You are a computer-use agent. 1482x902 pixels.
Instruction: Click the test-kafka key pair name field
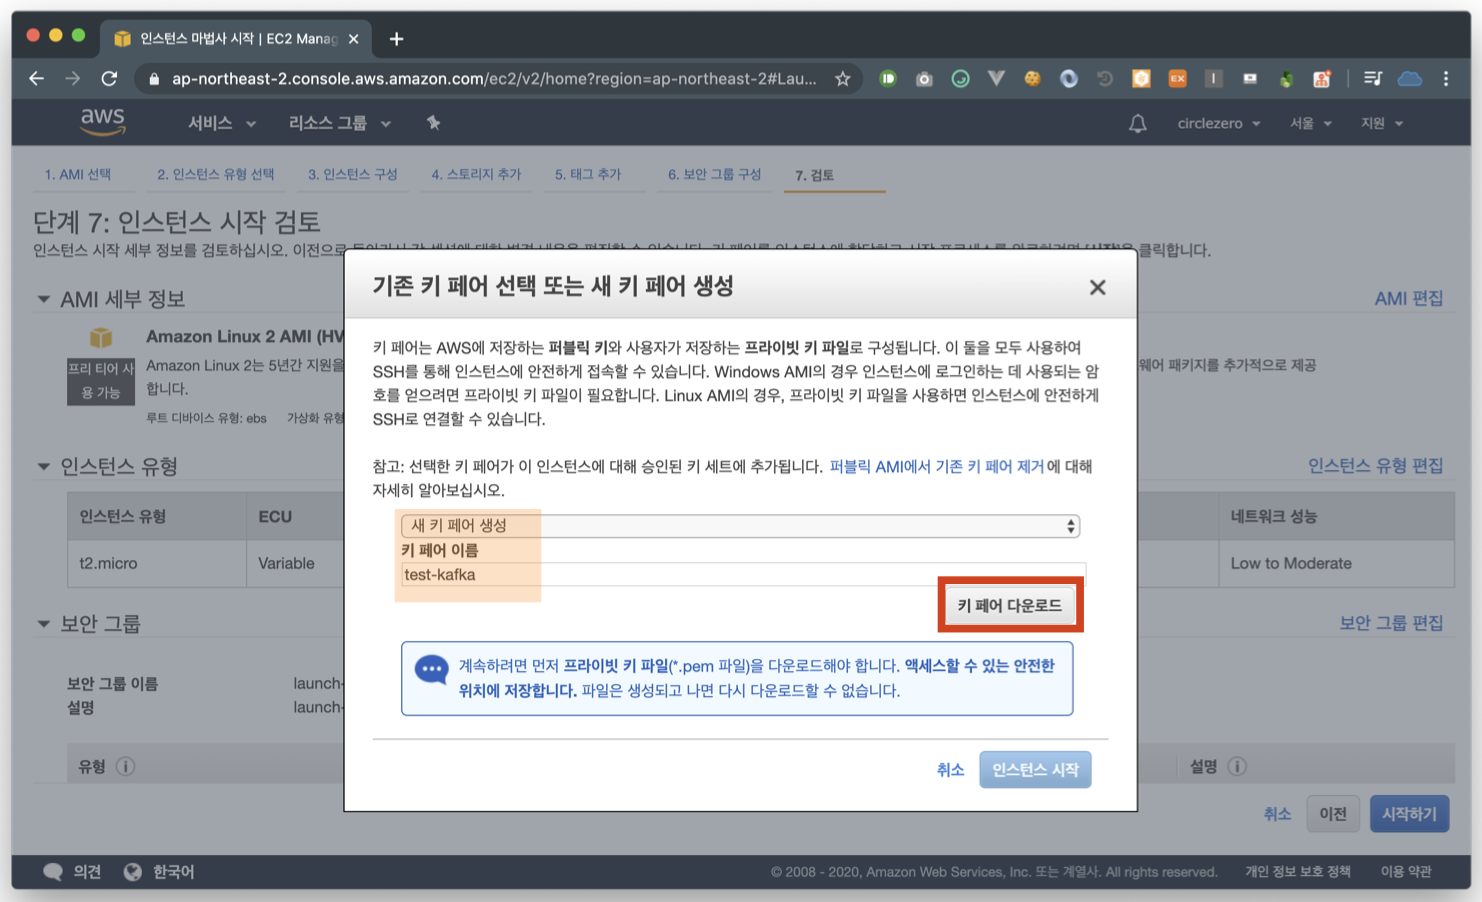[x=742, y=574]
